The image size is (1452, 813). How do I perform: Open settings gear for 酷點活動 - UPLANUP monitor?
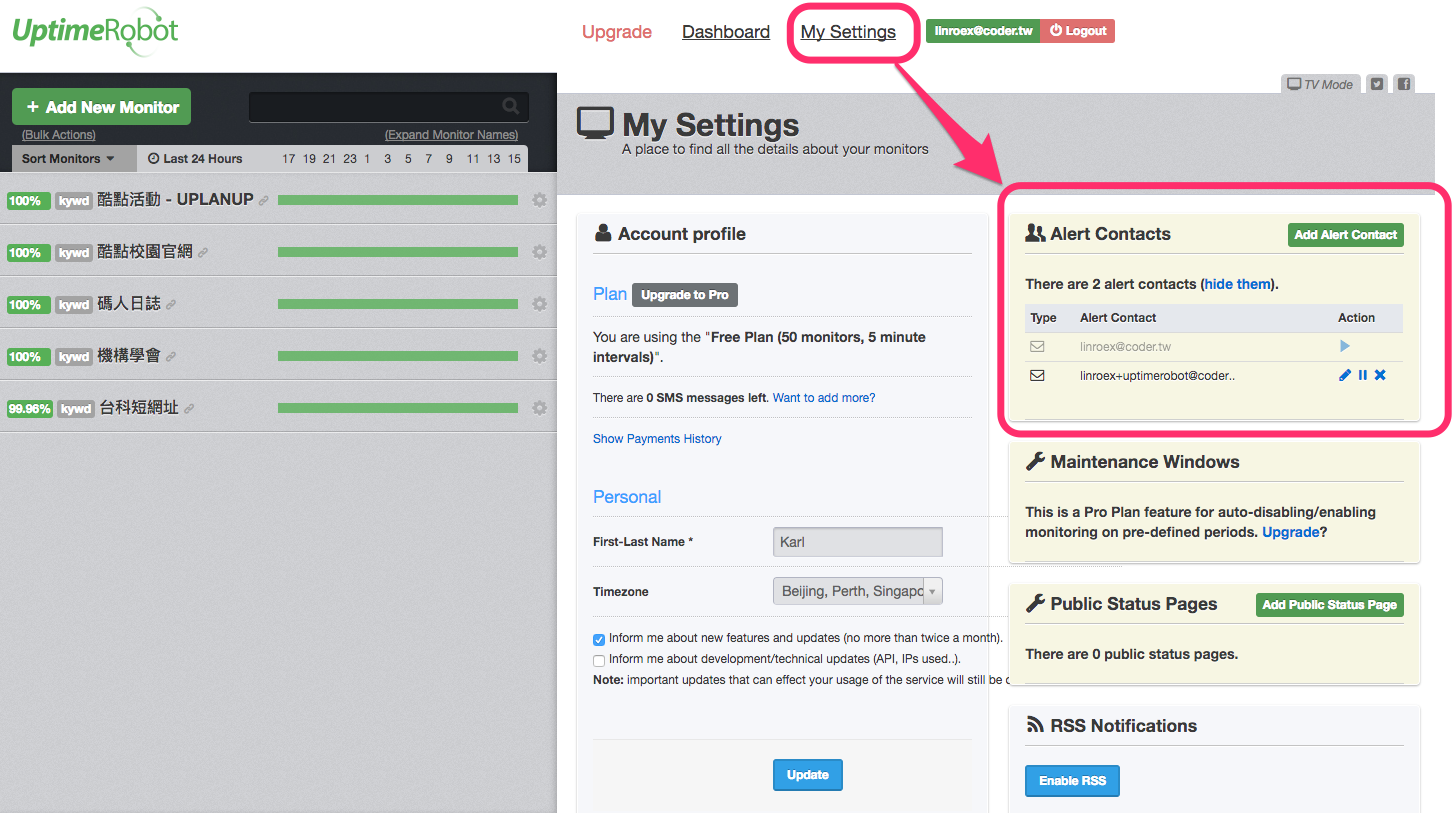(540, 200)
